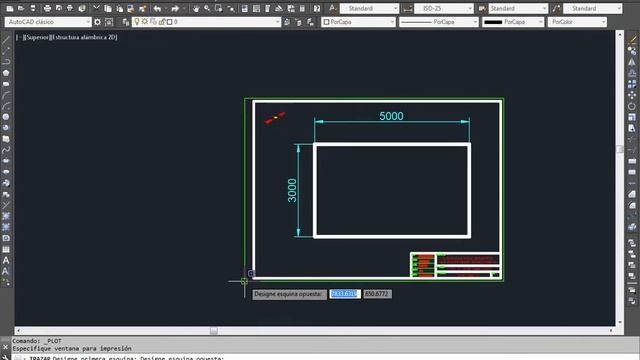This screenshot has width=640, height=360.
Task: Select the Pan hand tool
Action: [196, 8]
